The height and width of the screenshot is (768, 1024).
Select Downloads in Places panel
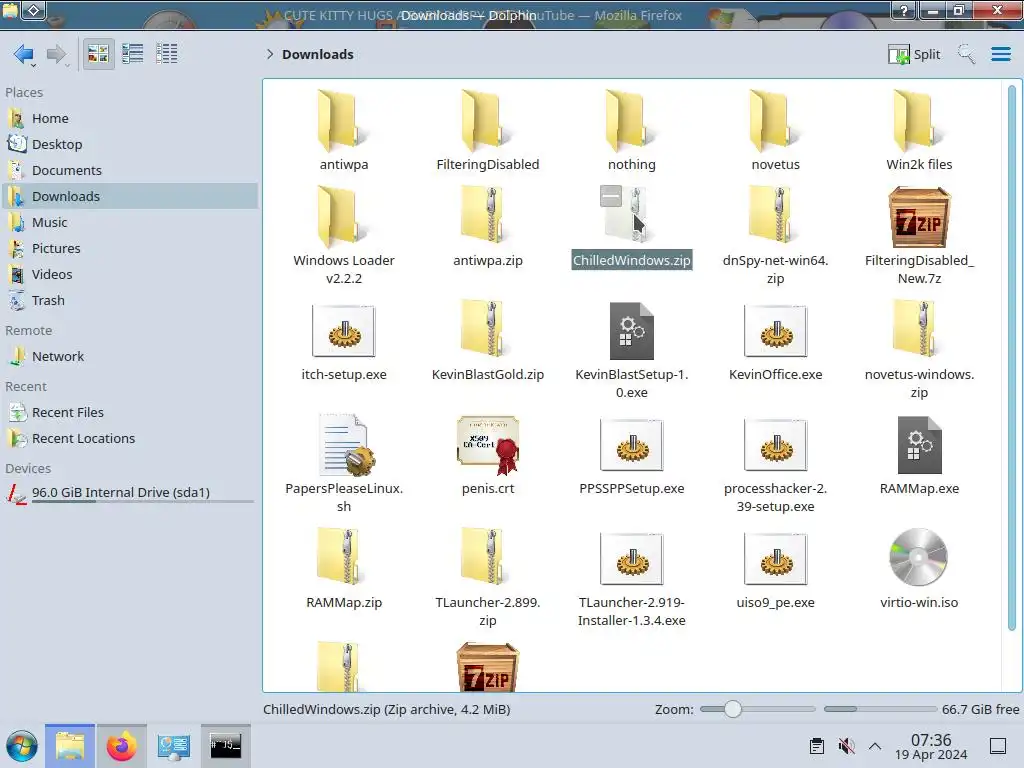pyautogui.click(x=129, y=197)
